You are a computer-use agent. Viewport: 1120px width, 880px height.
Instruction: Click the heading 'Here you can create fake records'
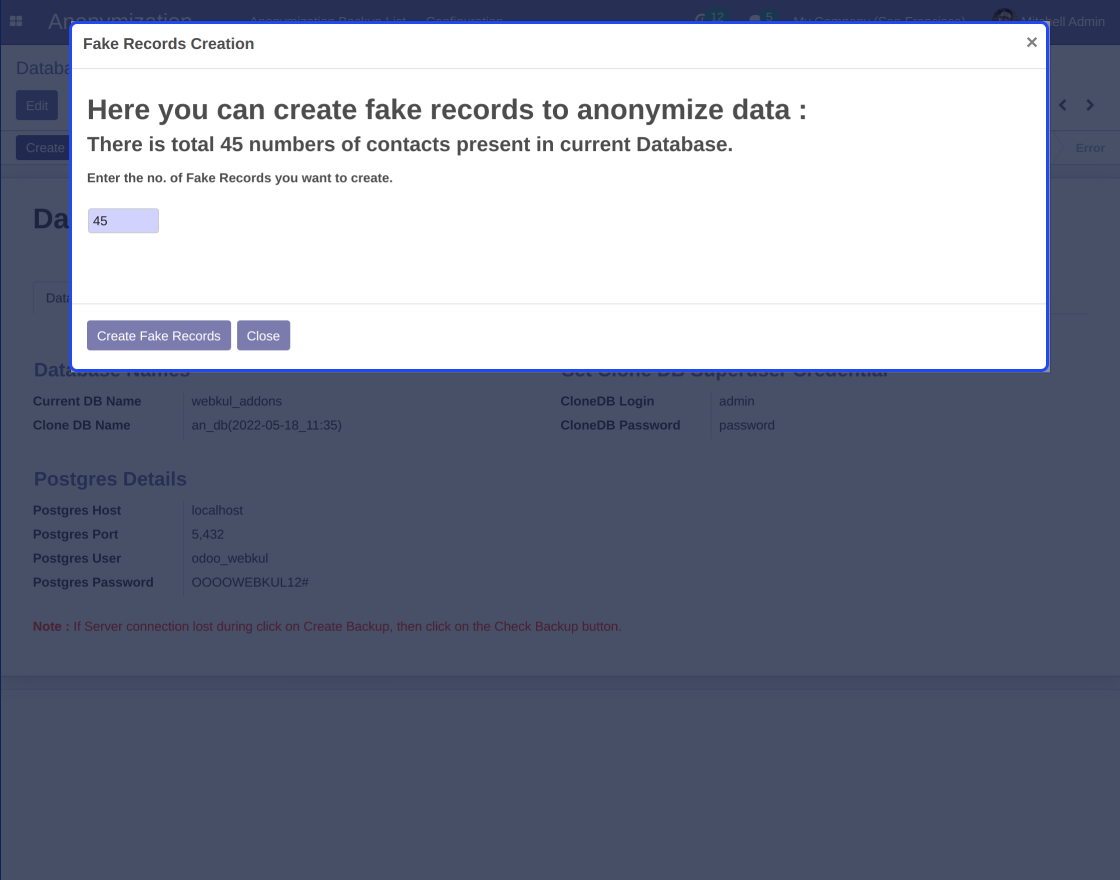[446, 110]
